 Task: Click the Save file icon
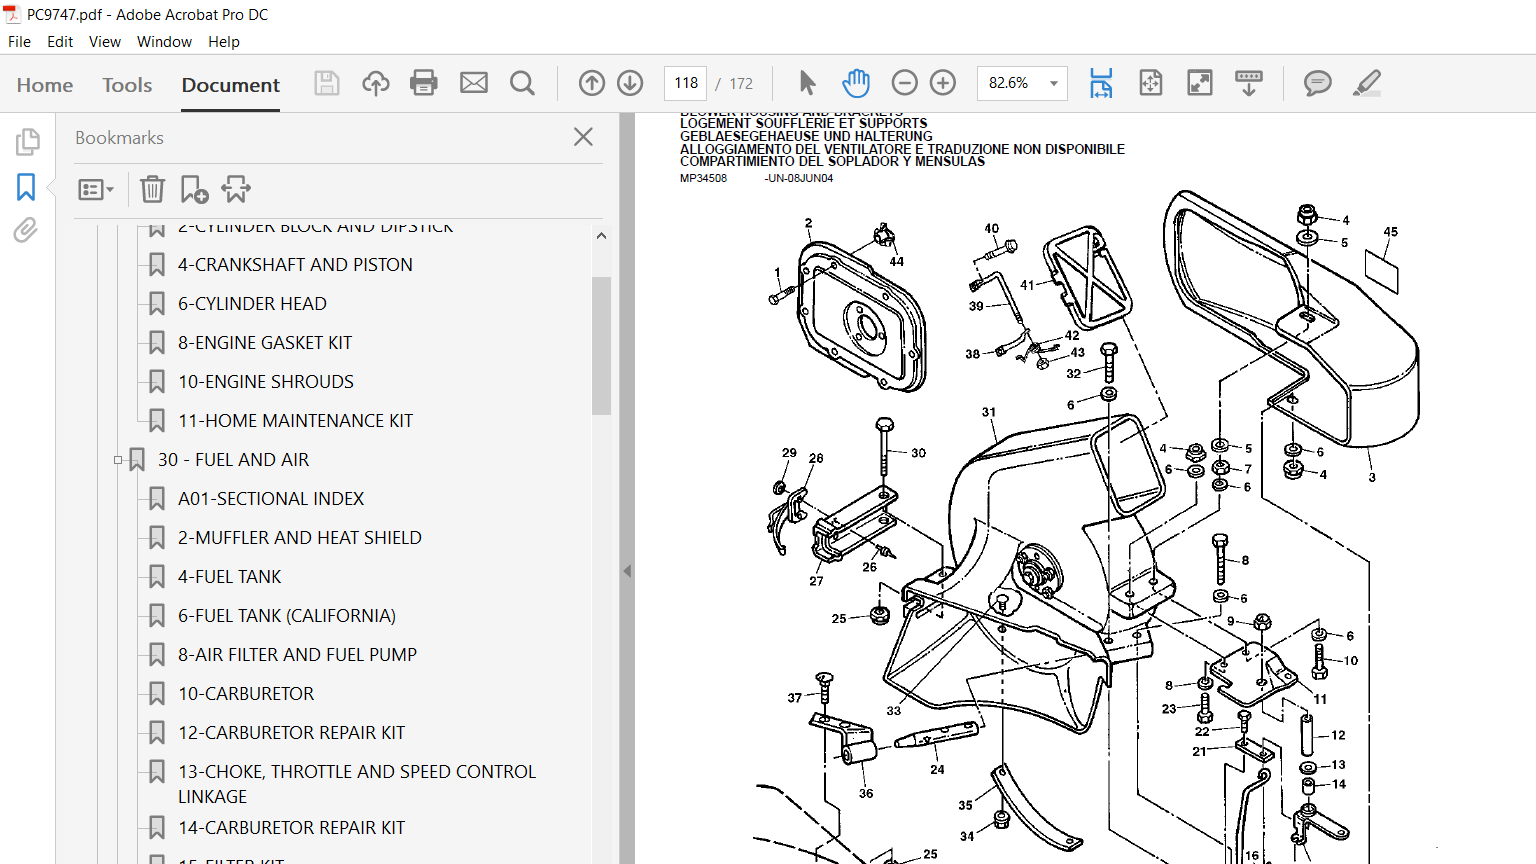(x=327, y=83)
